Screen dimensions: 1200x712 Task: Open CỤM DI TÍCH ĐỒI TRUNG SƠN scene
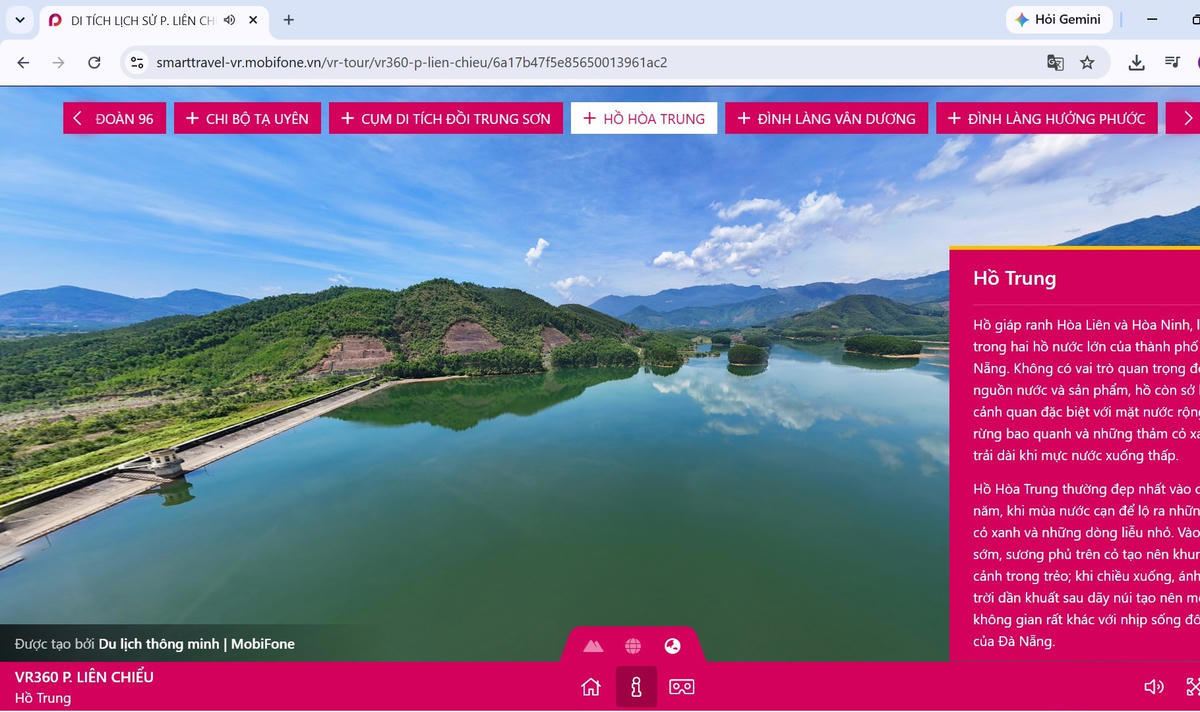[x=446, y=118]
